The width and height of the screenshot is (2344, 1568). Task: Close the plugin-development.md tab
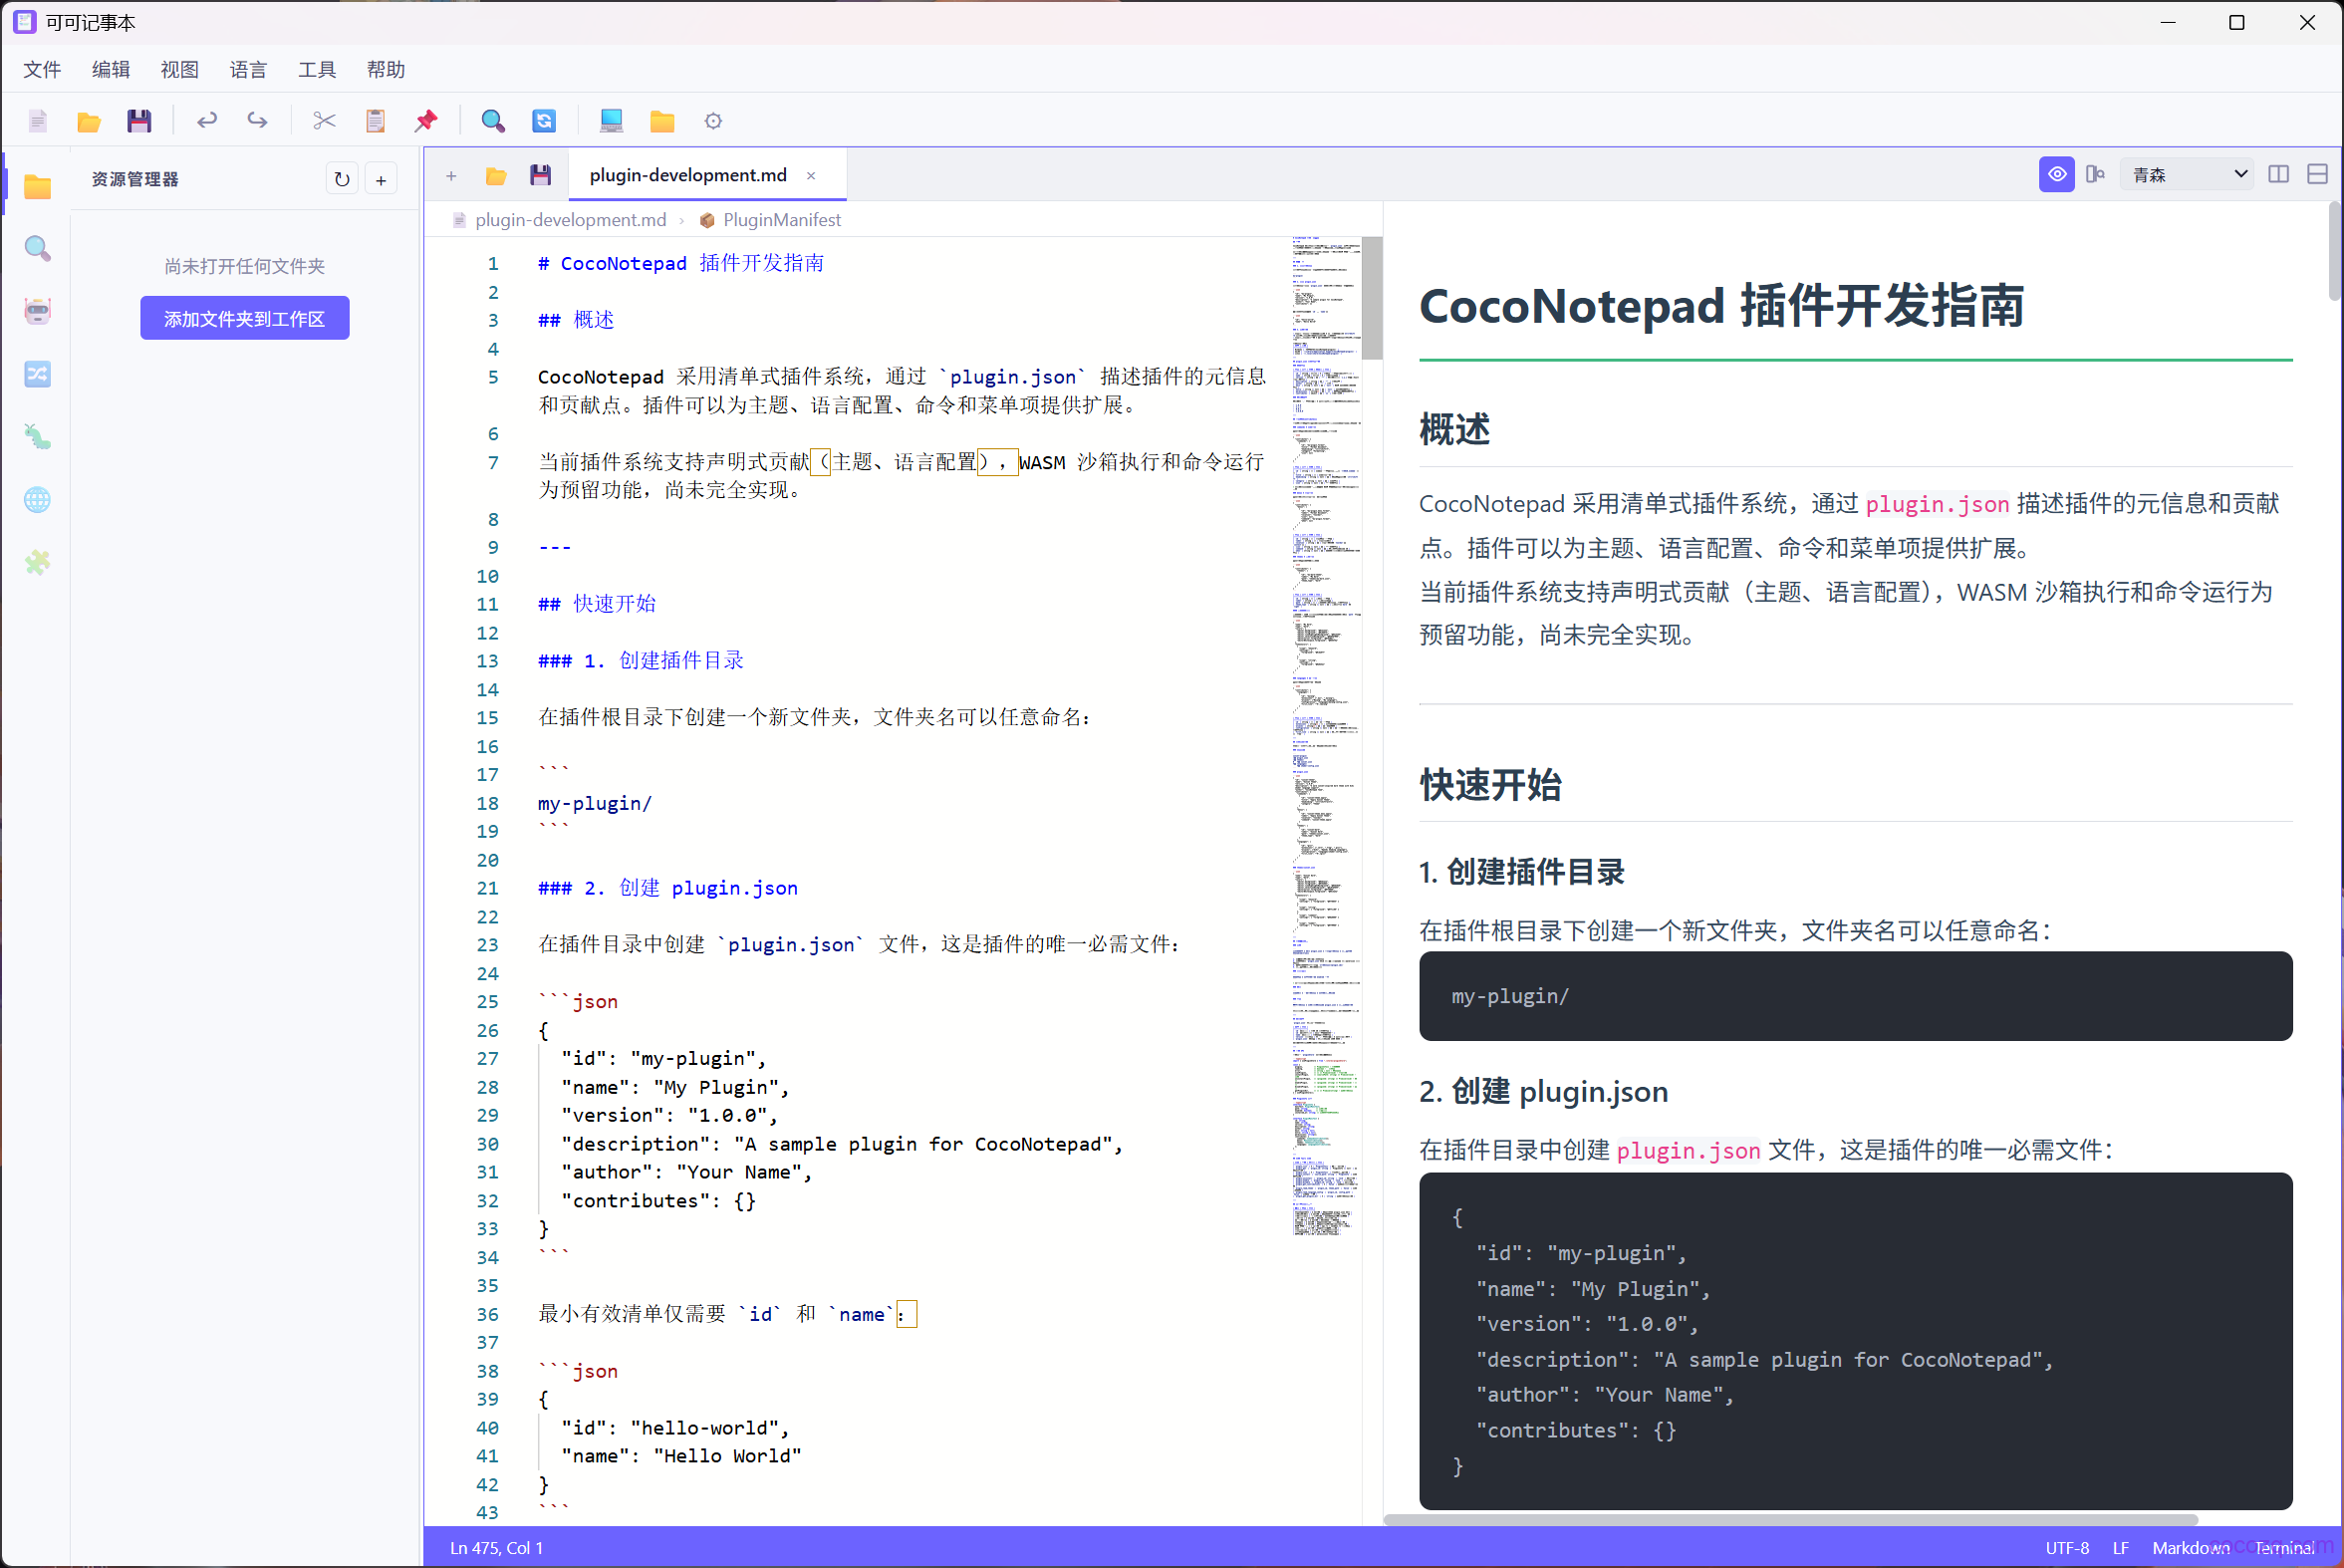coord(811,175)
